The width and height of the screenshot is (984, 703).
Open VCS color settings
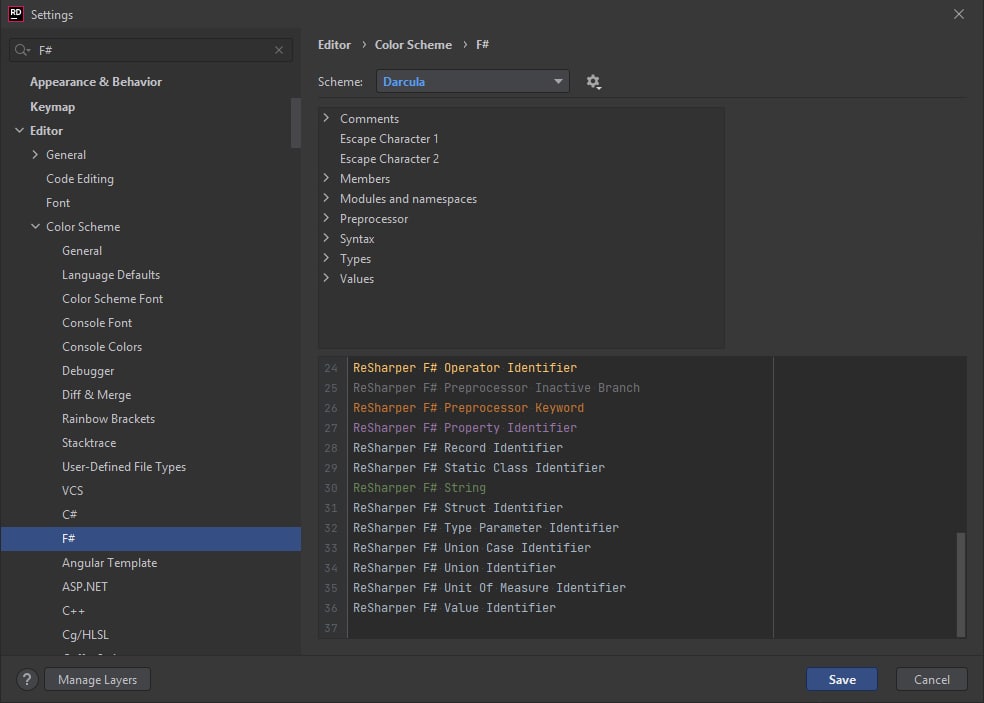pos(72,491)
